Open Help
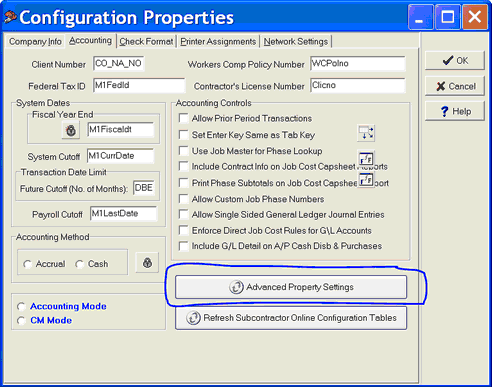This screenshot has height=387, width=492. pos(455,111)
